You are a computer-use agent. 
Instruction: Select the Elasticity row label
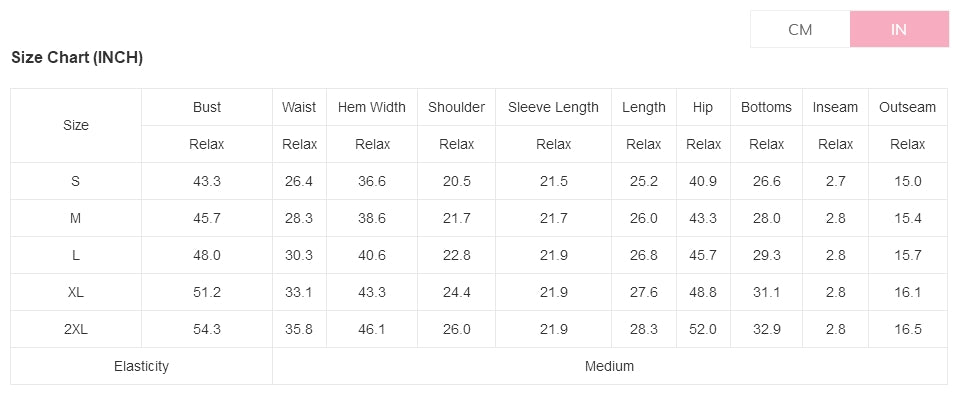(x=141, y=366)
